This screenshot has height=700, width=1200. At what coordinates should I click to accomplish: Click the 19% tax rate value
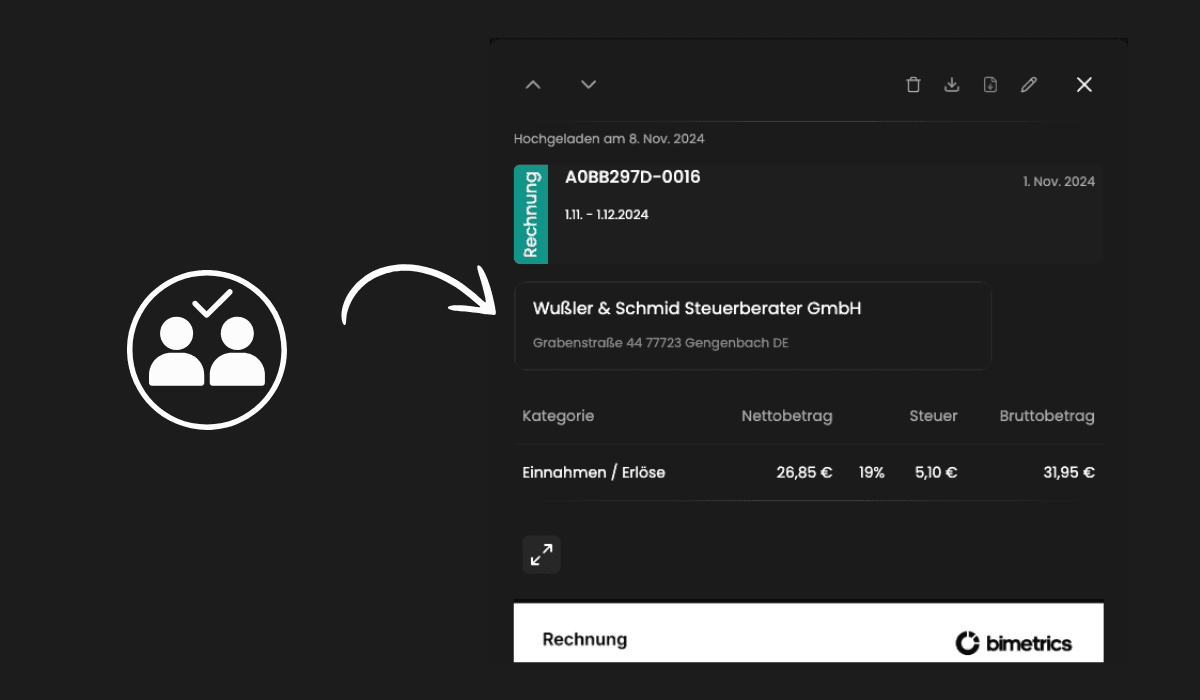[871, 472]
